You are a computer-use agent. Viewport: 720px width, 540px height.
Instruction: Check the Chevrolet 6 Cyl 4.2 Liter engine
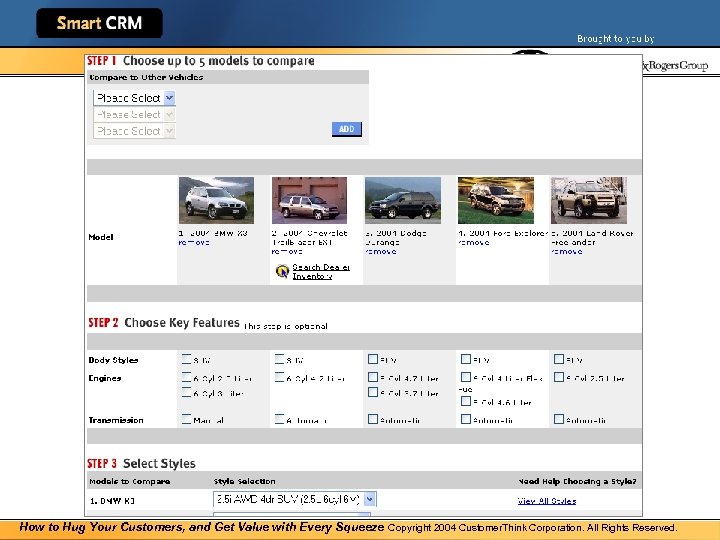click(x=280, y=377)
